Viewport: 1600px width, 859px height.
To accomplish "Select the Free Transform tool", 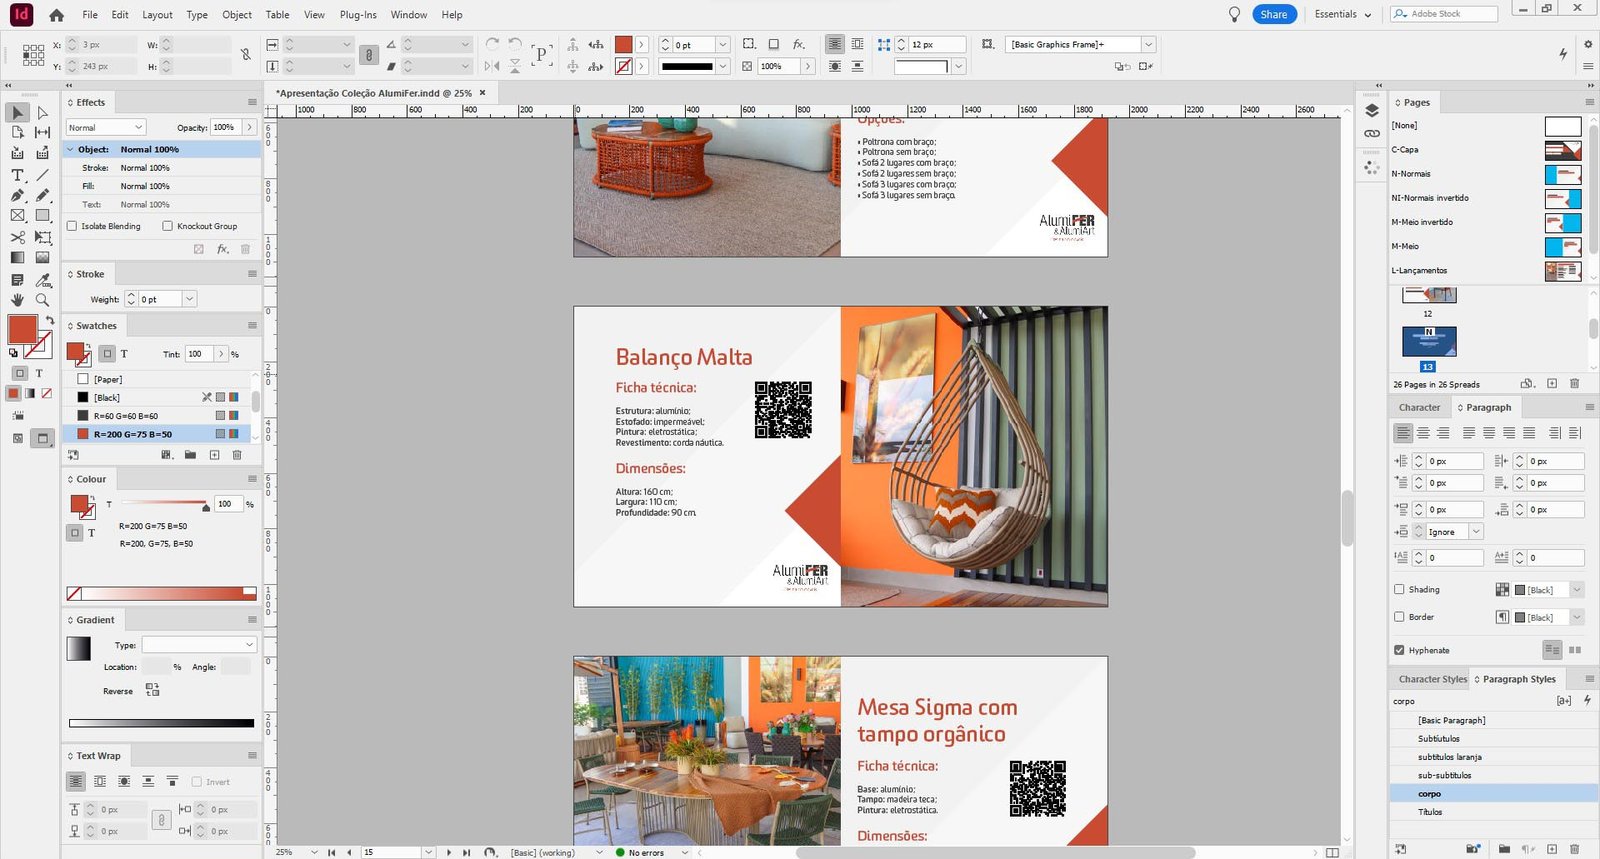I will tap(42, 237).
